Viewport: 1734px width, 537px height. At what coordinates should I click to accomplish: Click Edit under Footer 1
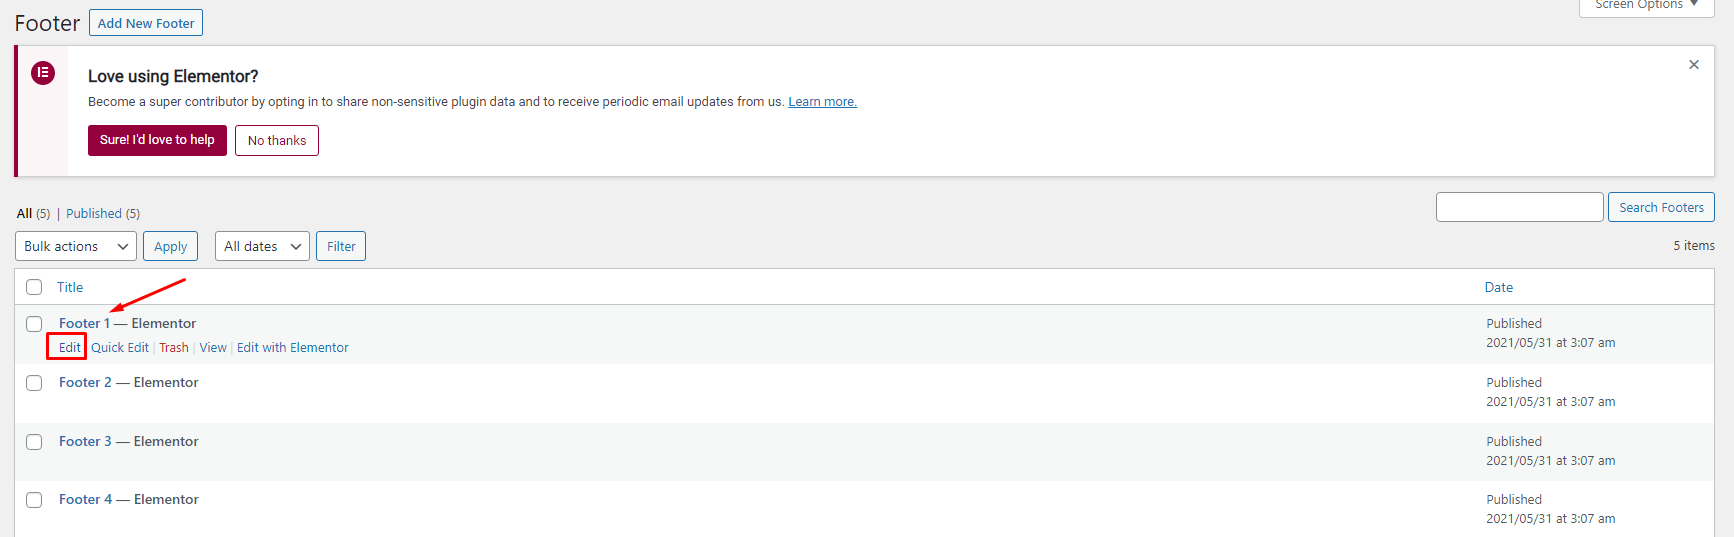(x=69, y=348)
